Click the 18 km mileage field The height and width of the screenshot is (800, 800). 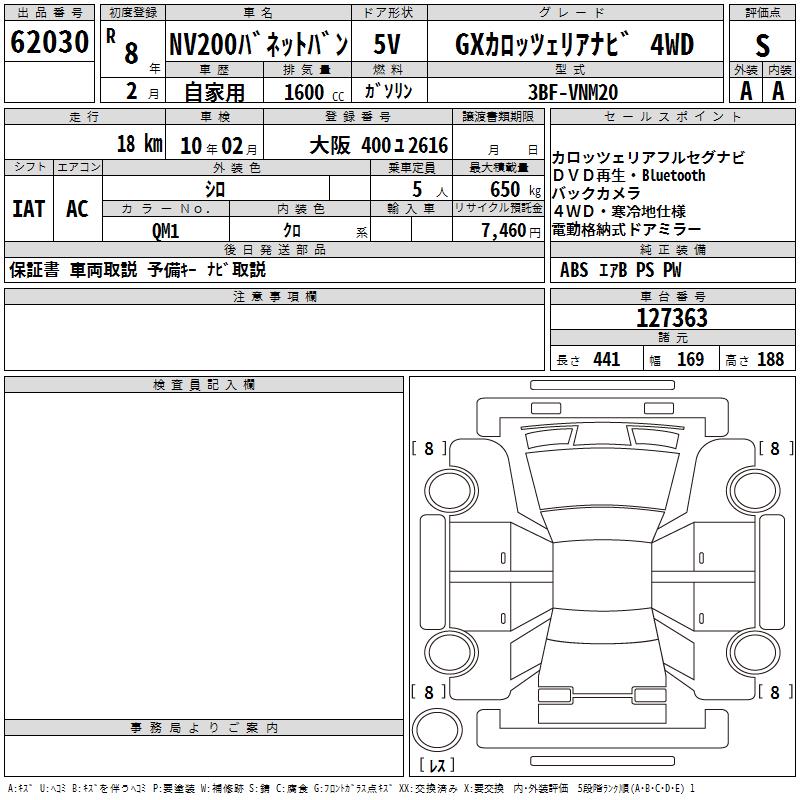click(x=138, y=144)
